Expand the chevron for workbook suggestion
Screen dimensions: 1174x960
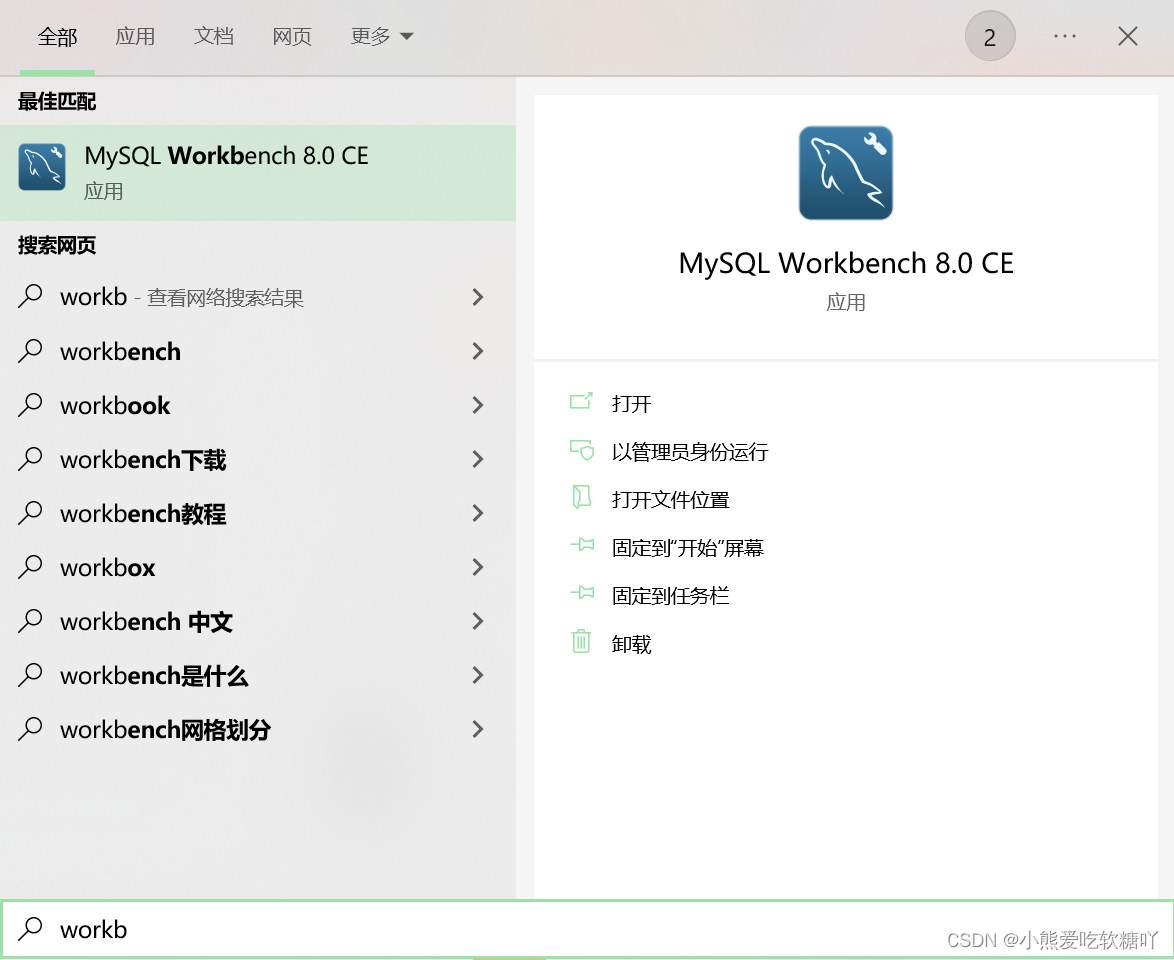point(478,405)
